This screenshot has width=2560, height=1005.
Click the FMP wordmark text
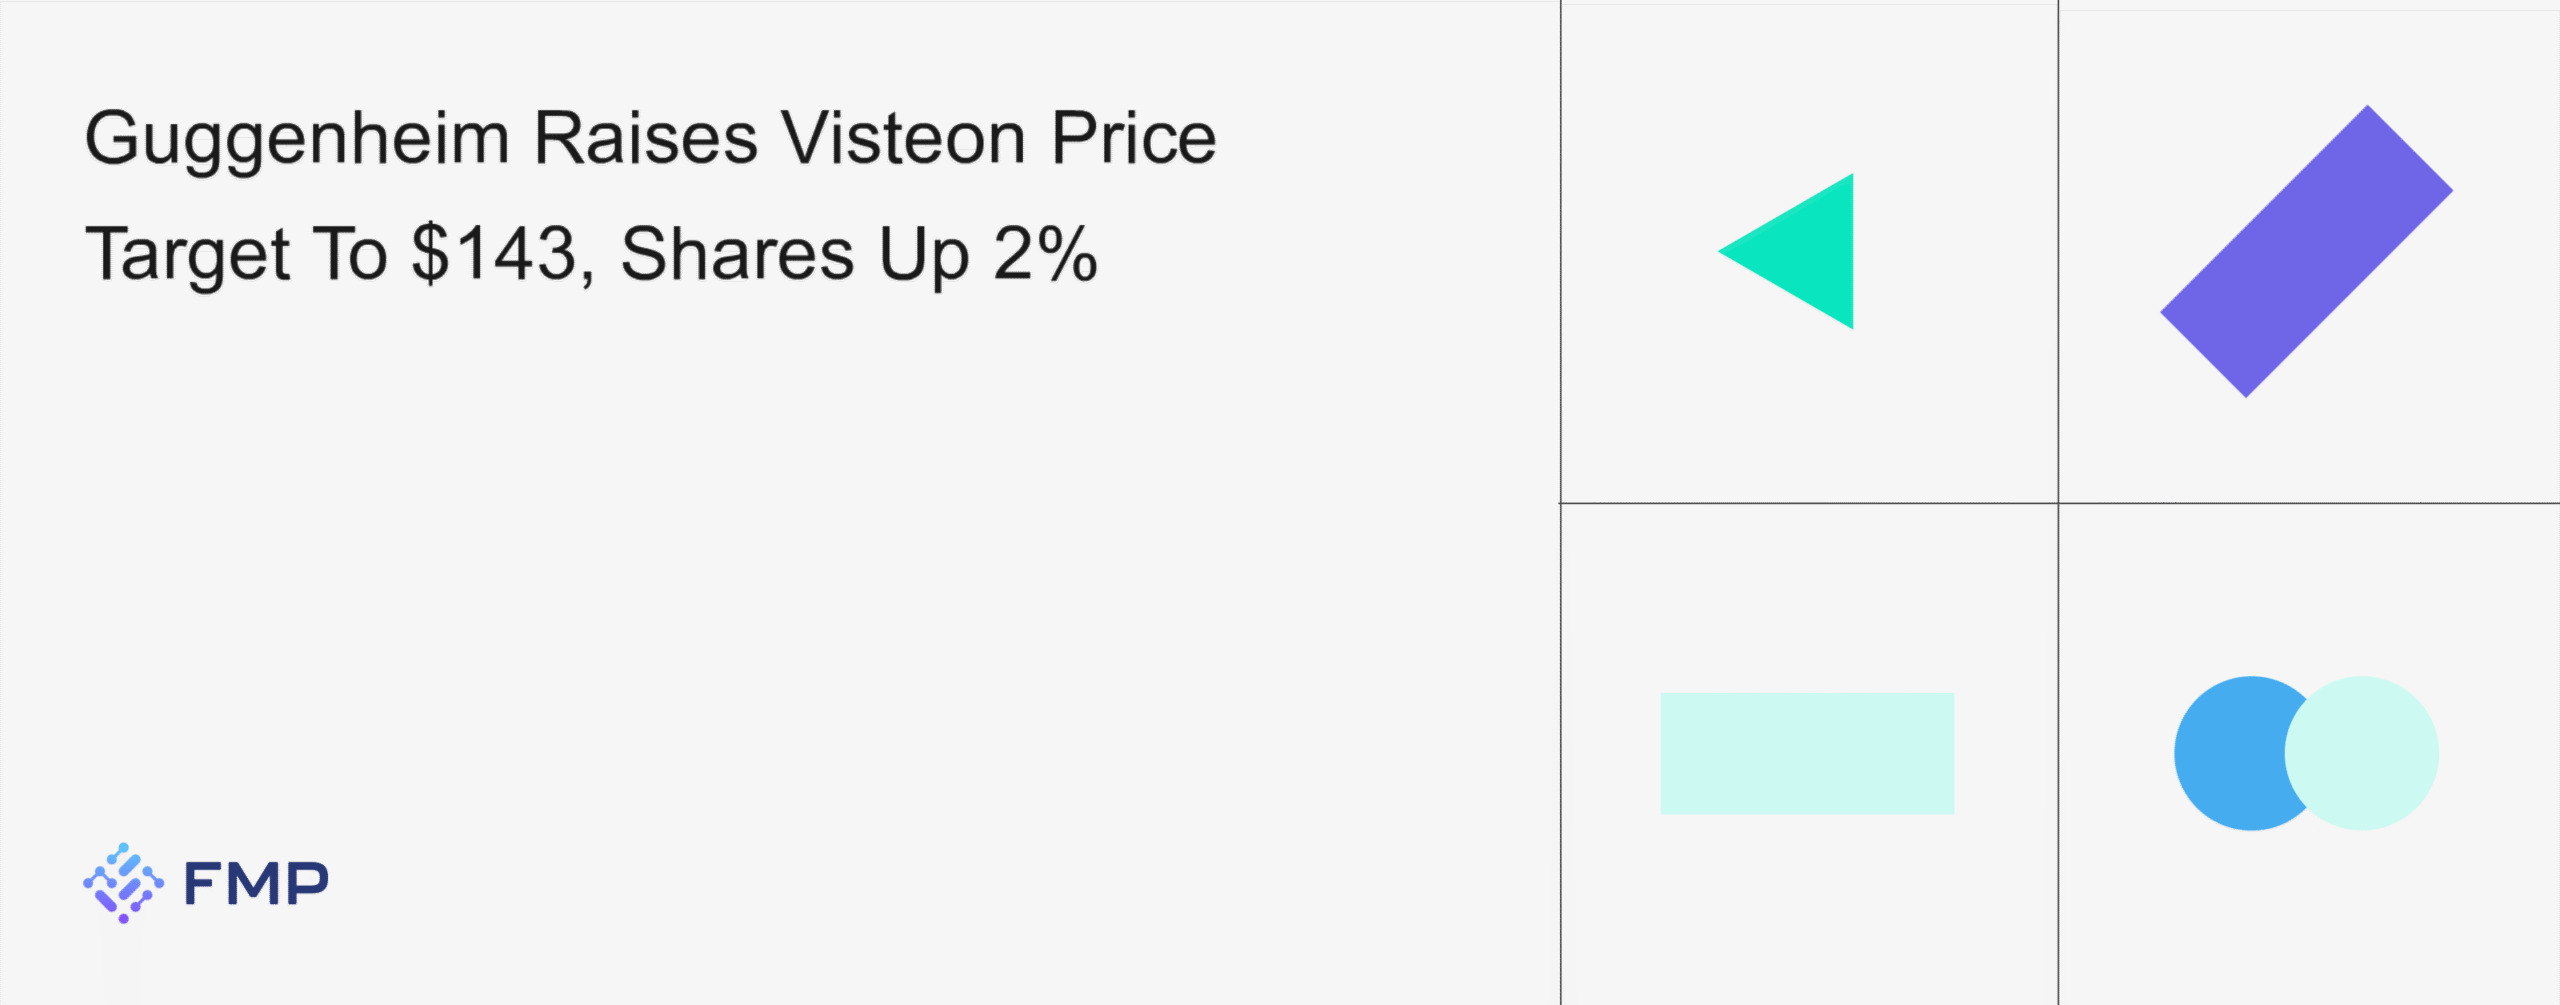tap(256, 884)
